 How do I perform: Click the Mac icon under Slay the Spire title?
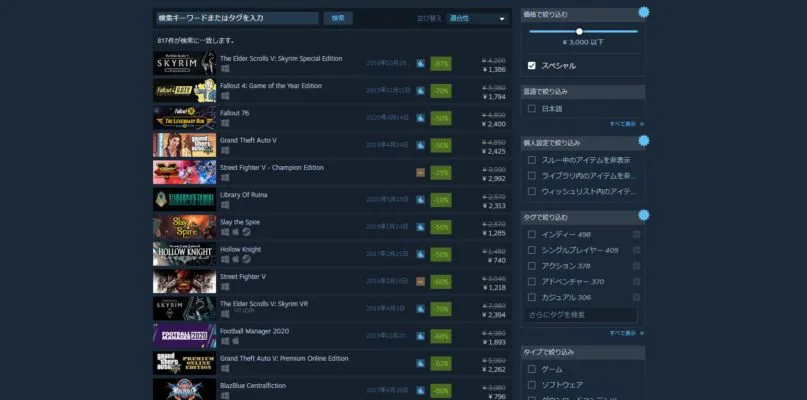point(236,232)
